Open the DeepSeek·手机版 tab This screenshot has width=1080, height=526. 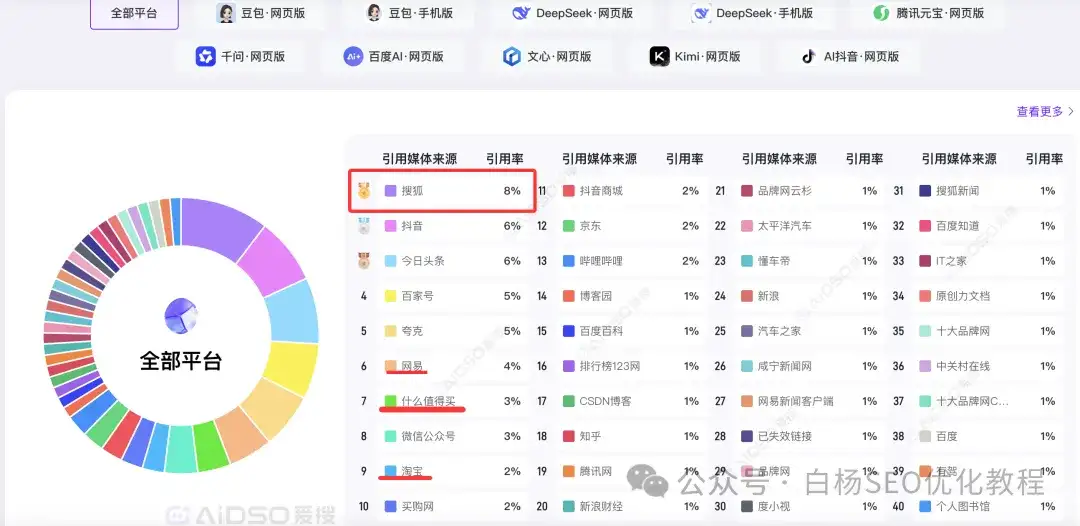point(752,13)
